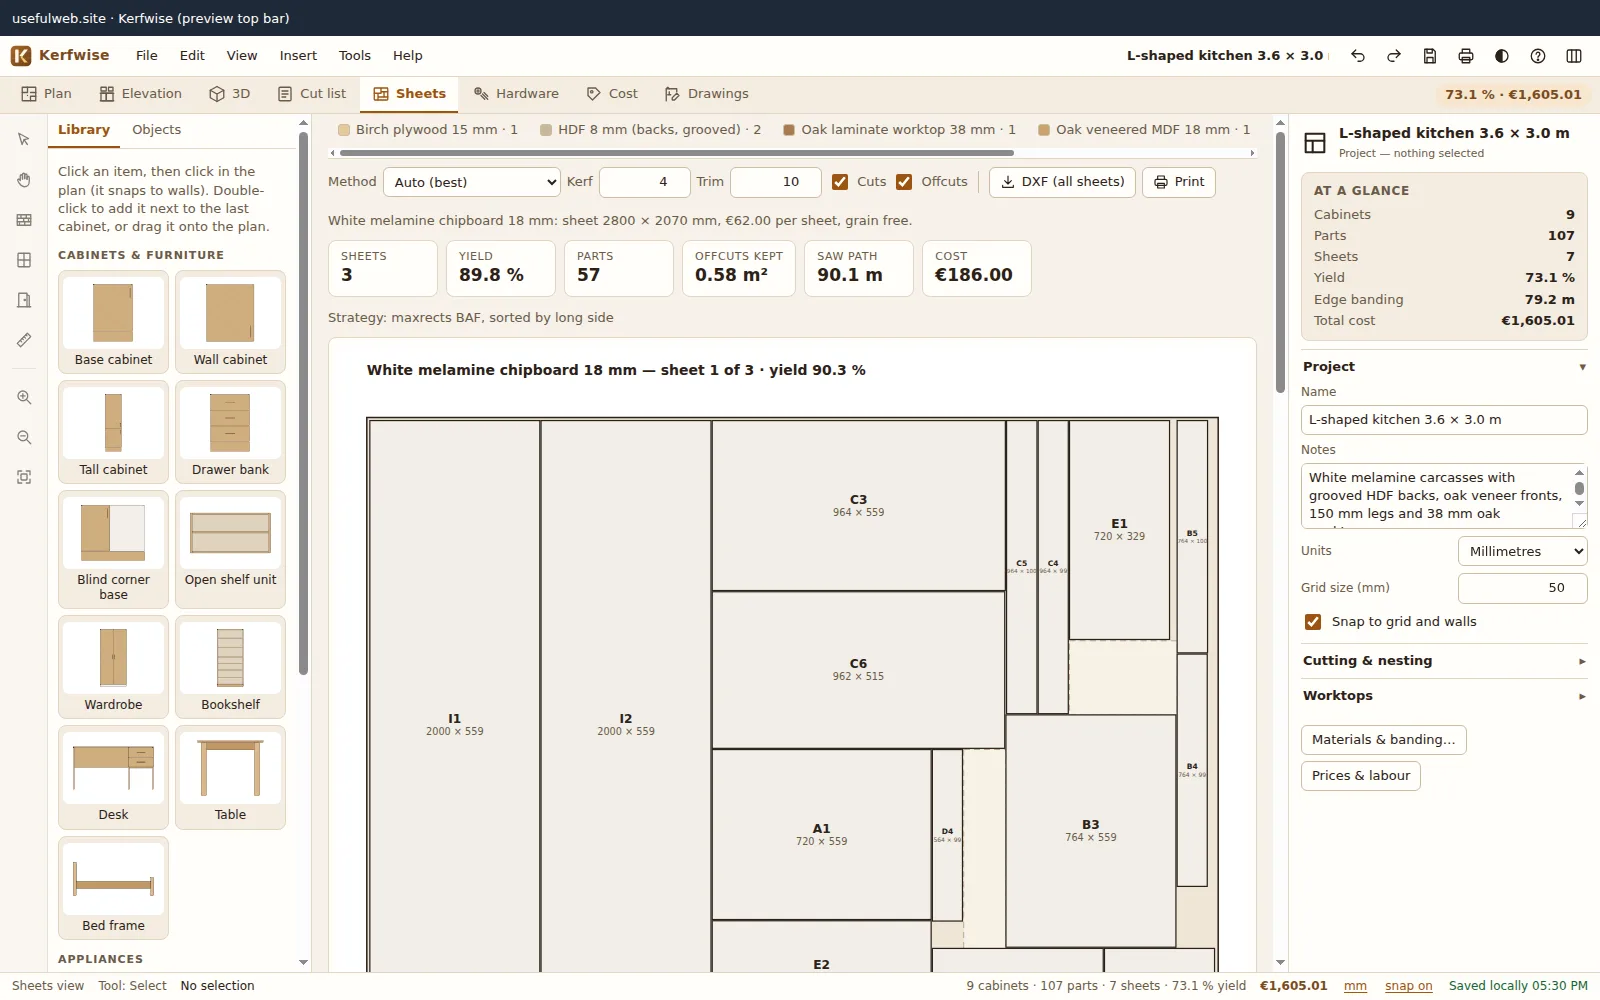This screenshot has height=1000, width=1600.
Task: Open the Units dropdown Millimetres
Action: 1522,551
